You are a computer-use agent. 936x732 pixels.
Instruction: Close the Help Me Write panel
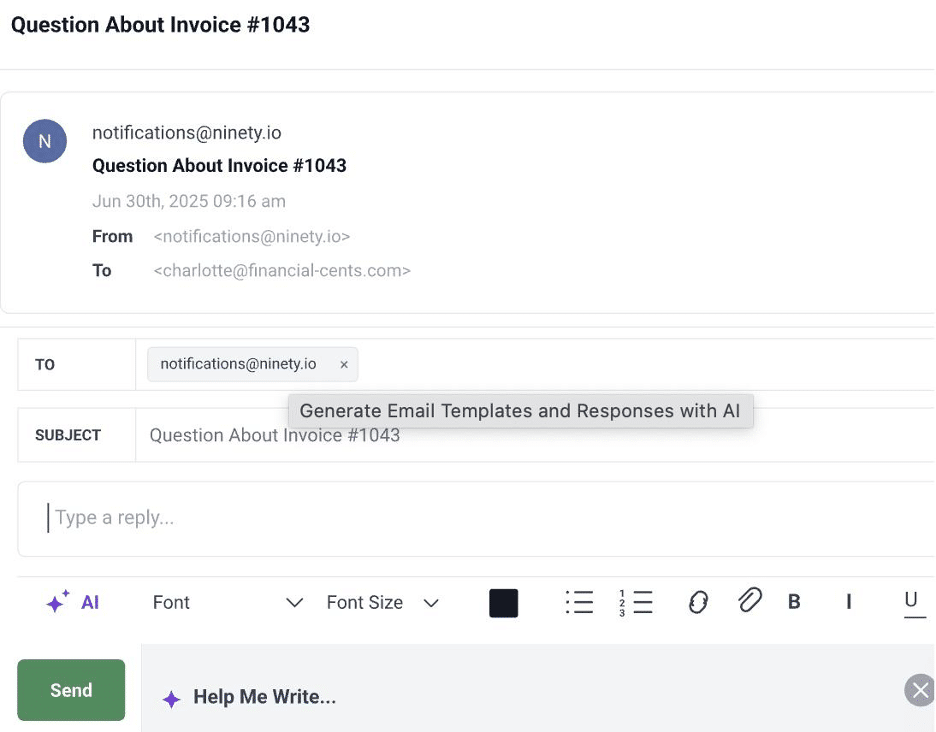pos(920,690)
